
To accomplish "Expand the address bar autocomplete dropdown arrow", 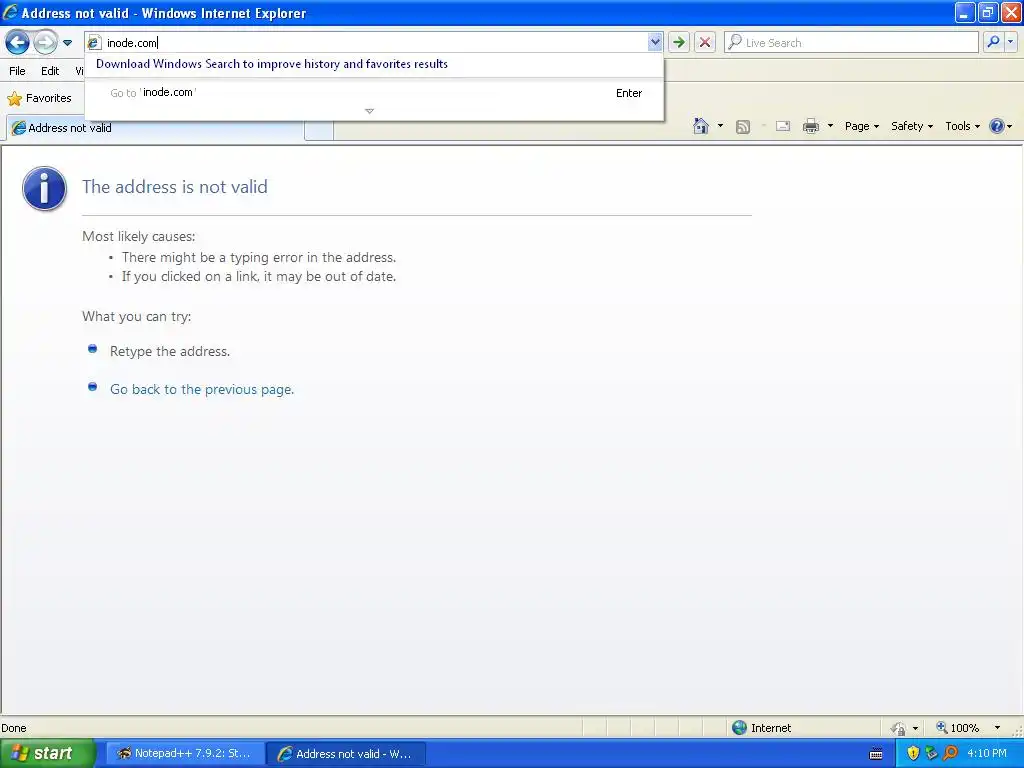I will [x=655, y=42].
